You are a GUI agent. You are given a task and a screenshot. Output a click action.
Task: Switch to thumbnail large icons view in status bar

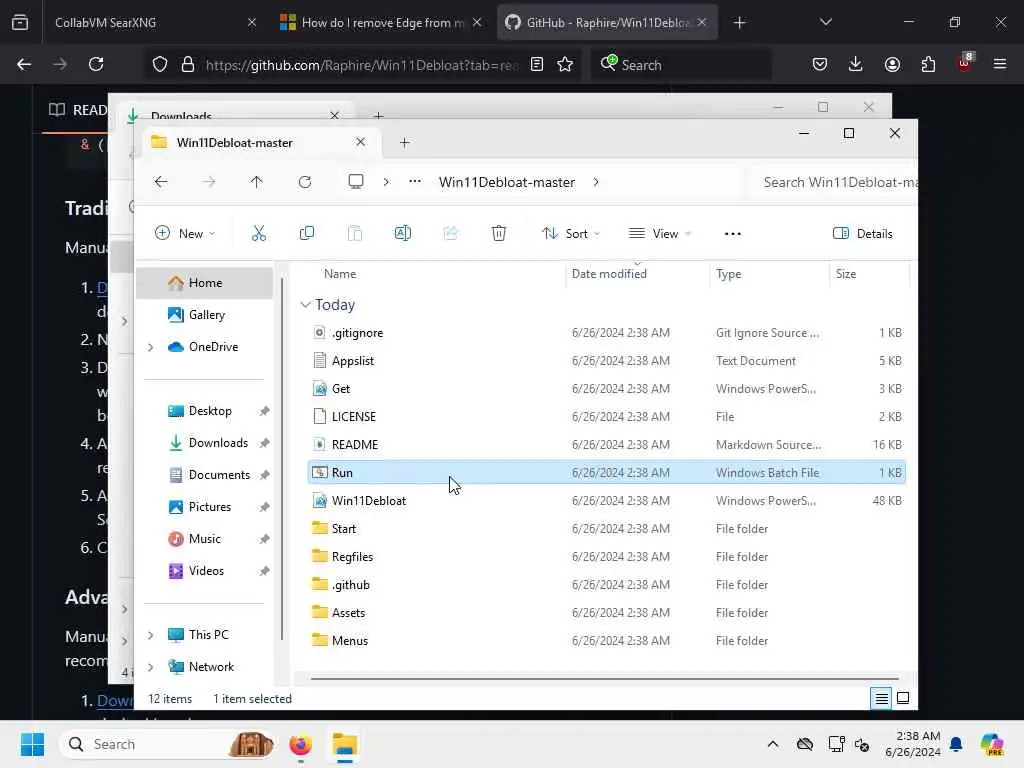tap(903, 698)
